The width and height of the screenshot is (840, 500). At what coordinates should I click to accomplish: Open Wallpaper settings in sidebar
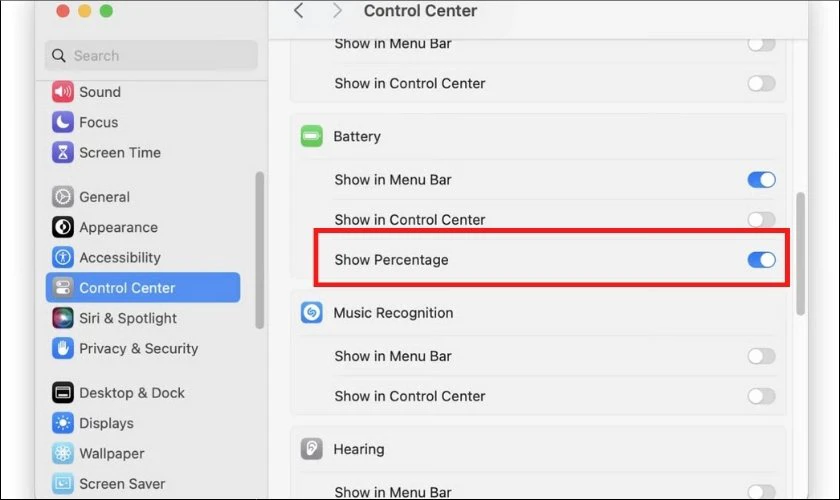112,454
